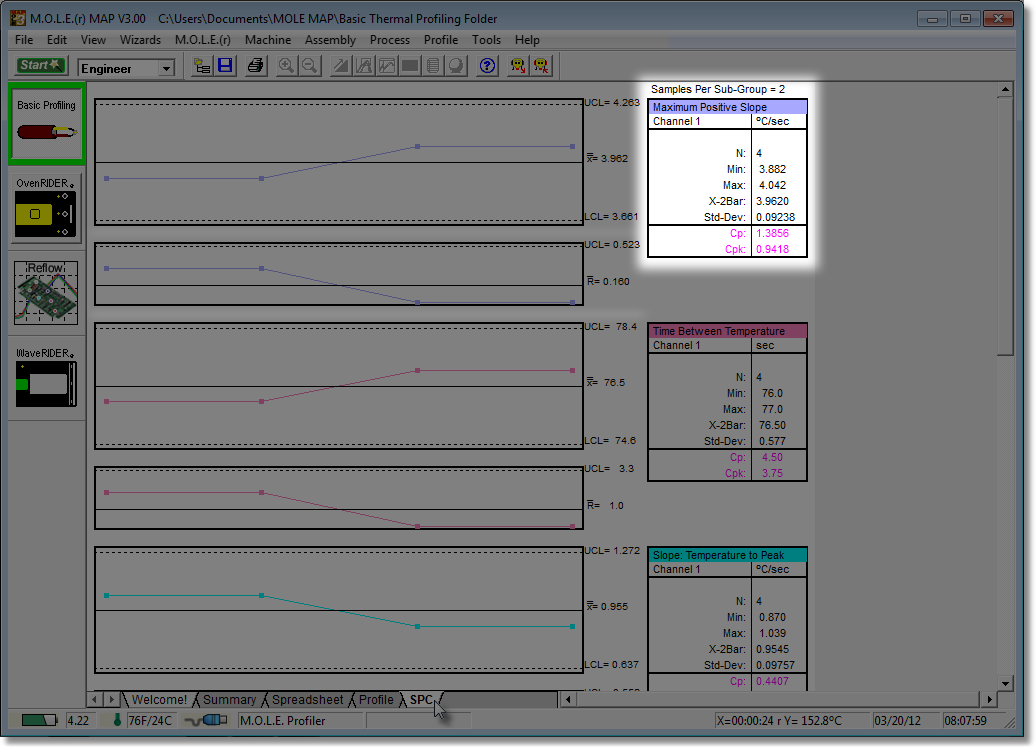Click the tab scroll right arrow
Image resolution: width=1036 pixels, height=749 pixels.
point(111,699)
